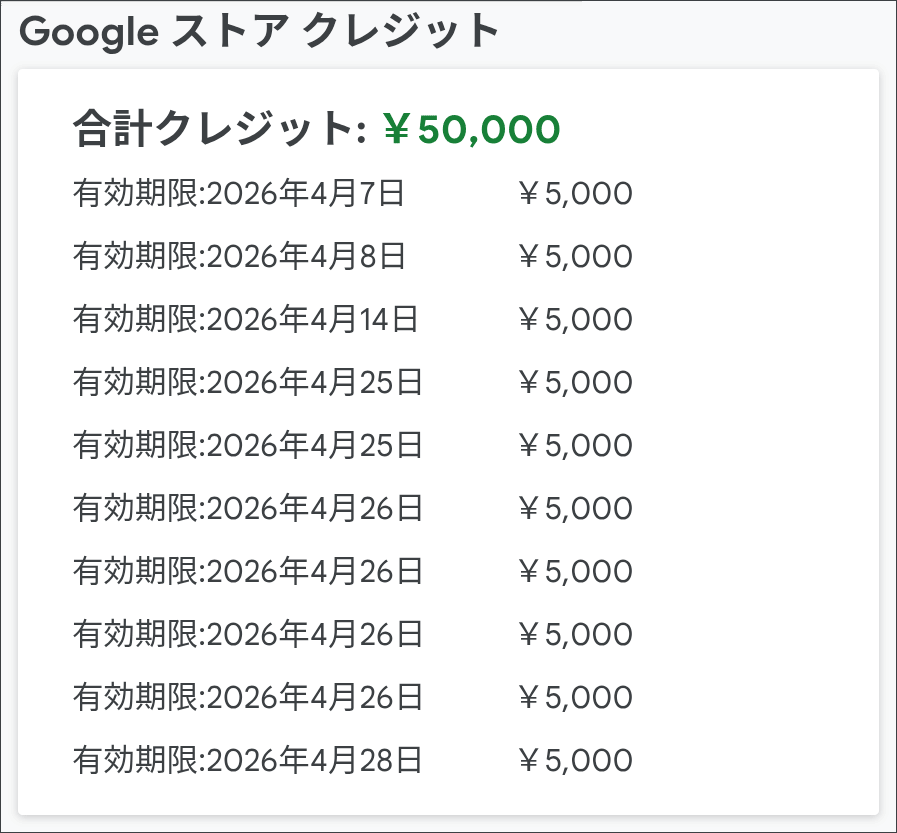Select the first 2026年4月26日 expiry entry
Screen dimensions: 897x833
(248, 508)
